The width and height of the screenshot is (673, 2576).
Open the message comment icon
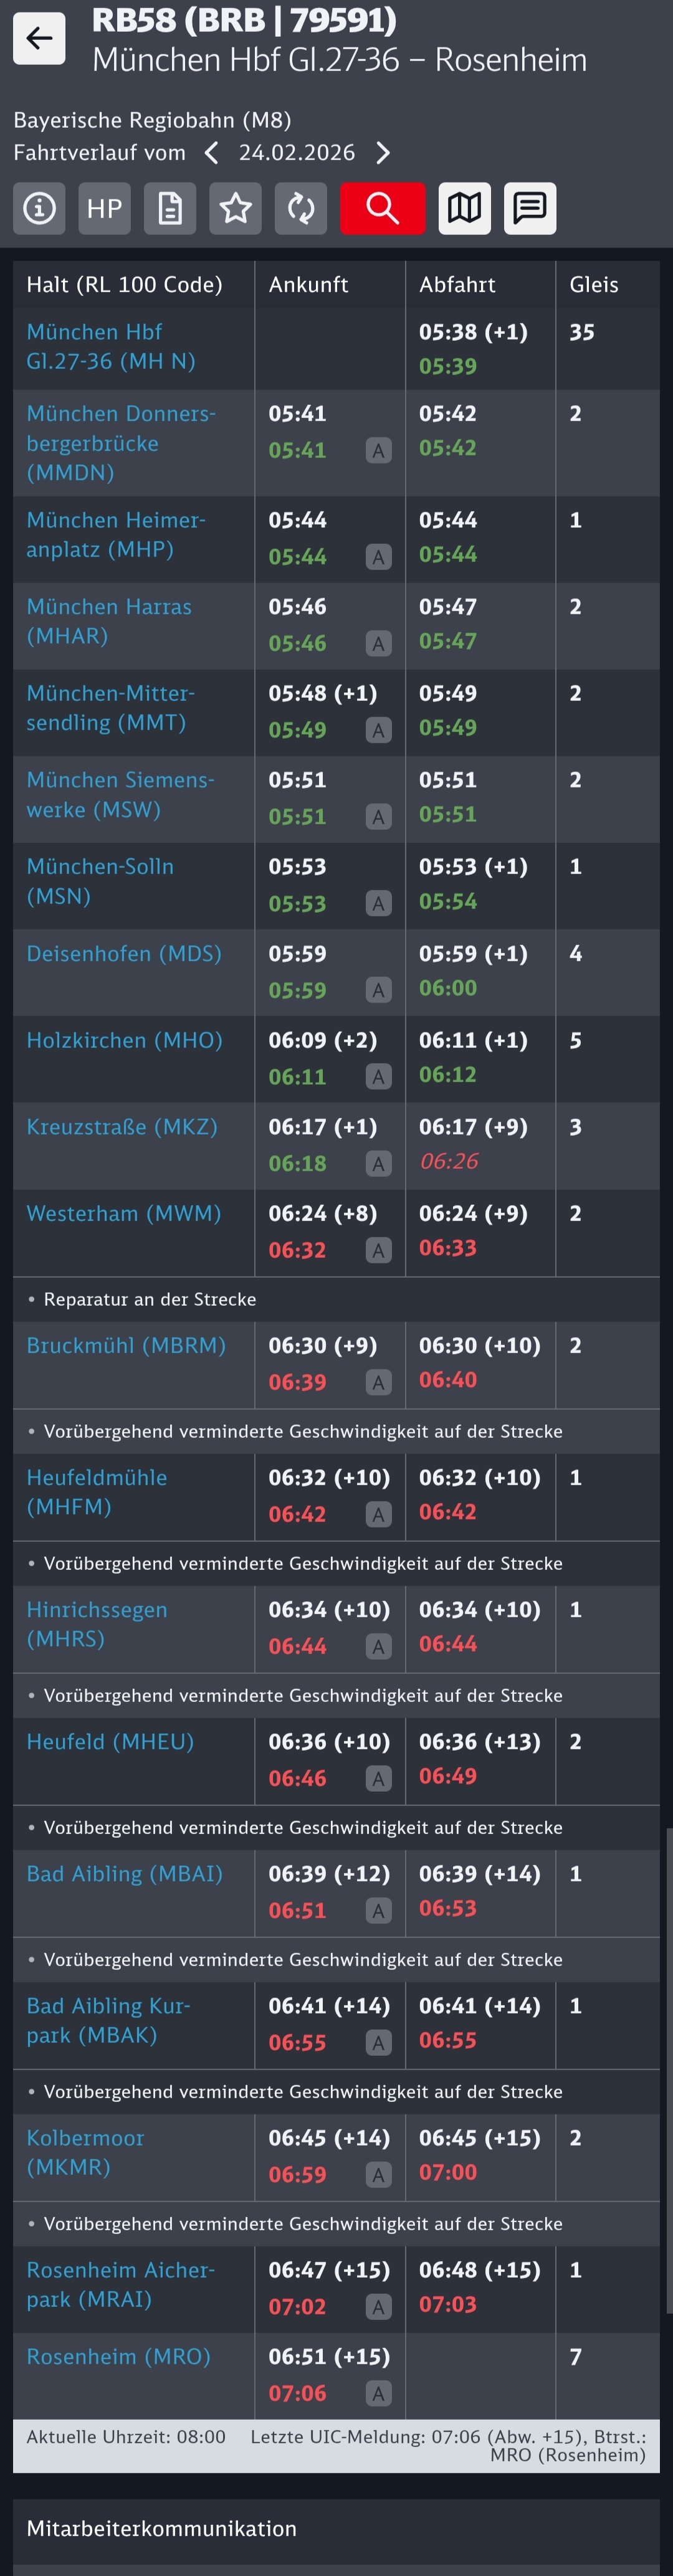tap(530, 208)
